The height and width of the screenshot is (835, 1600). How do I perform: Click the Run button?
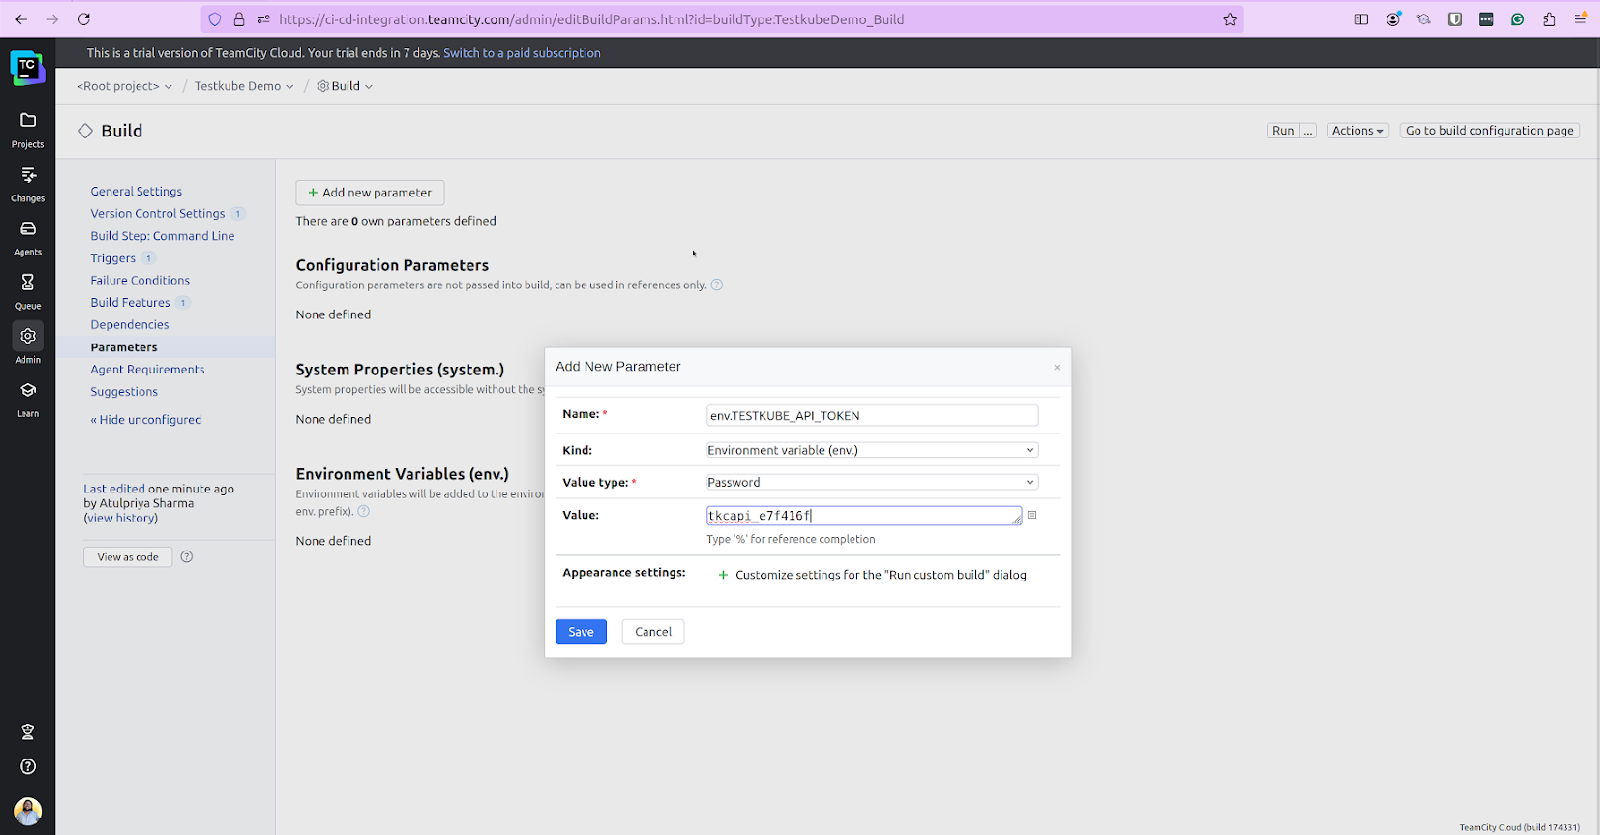1283,131
